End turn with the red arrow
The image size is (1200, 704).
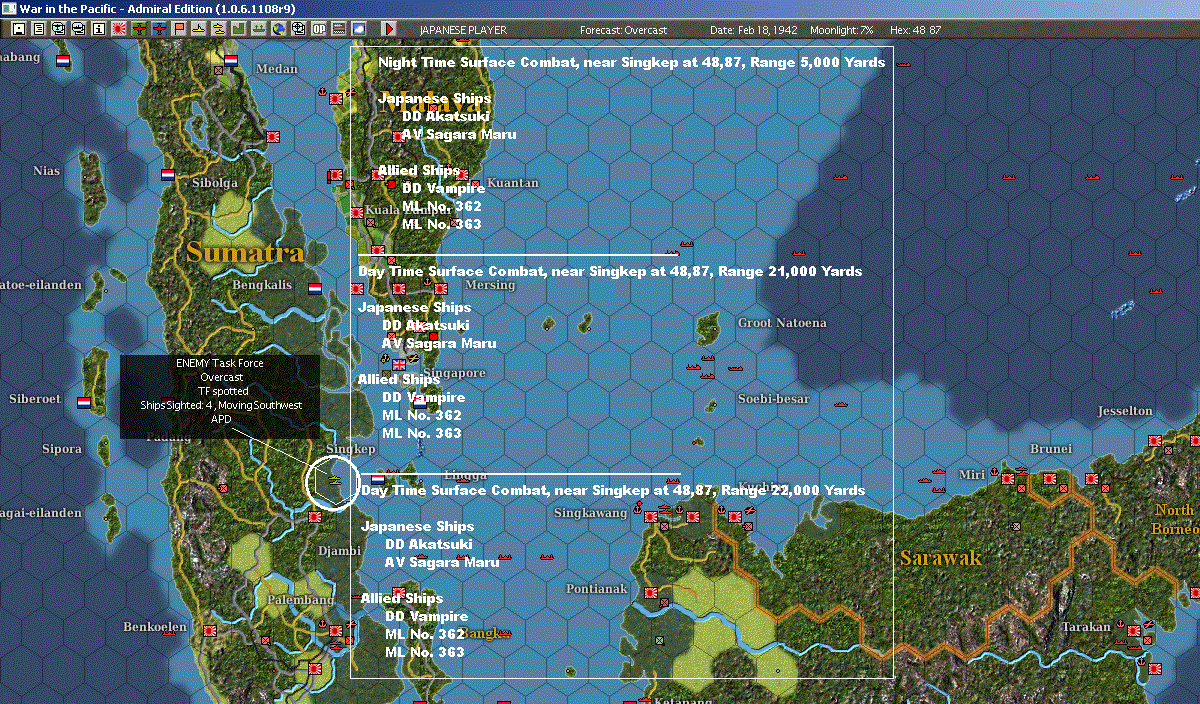coord(388,29)
